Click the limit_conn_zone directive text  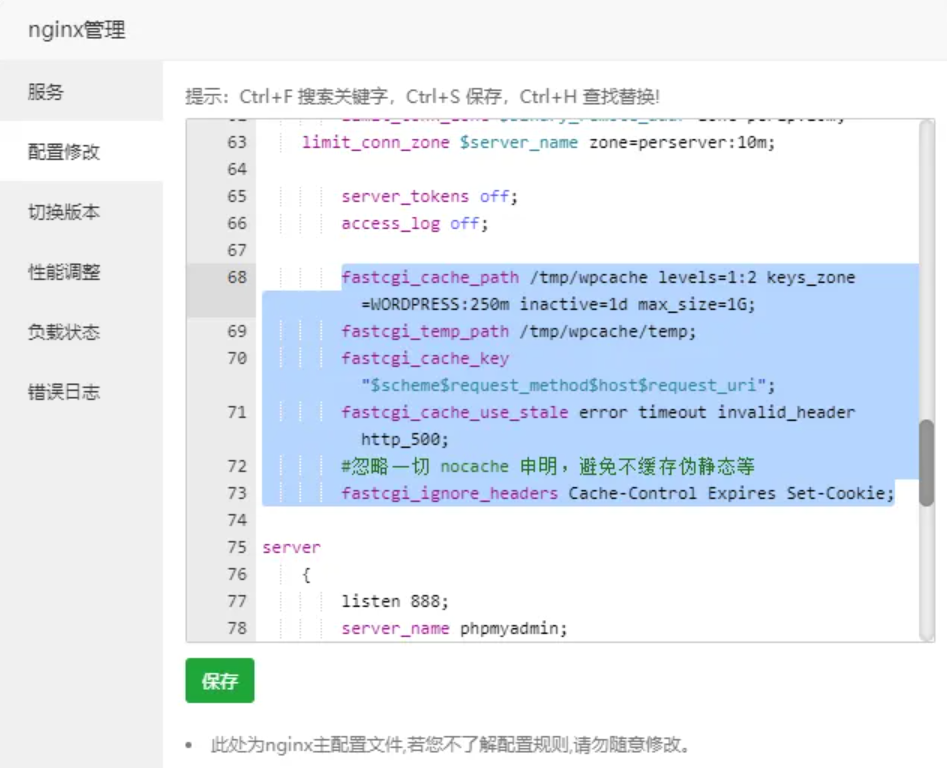coord(376,142)
